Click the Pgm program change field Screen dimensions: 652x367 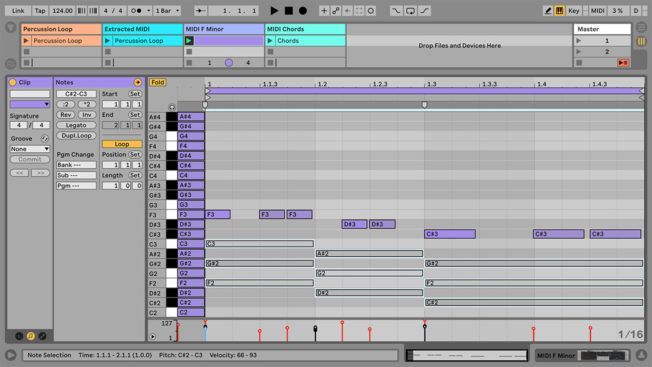pos(76,186)
